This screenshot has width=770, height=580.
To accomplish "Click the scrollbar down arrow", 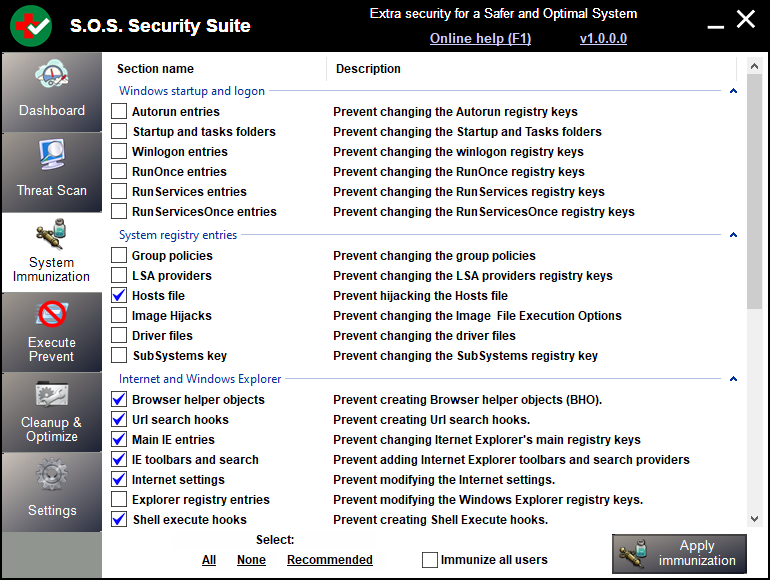I will click(754, 519).
